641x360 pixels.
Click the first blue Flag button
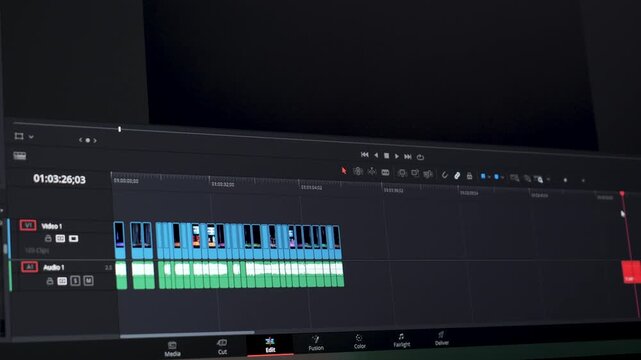click(483, 177)
